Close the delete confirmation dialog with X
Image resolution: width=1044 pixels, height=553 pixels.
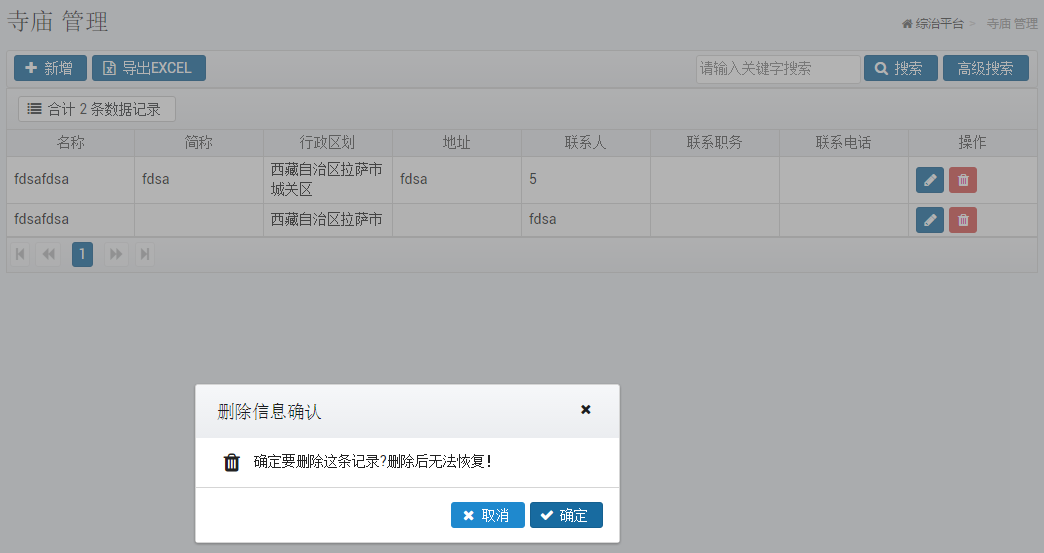585,409
